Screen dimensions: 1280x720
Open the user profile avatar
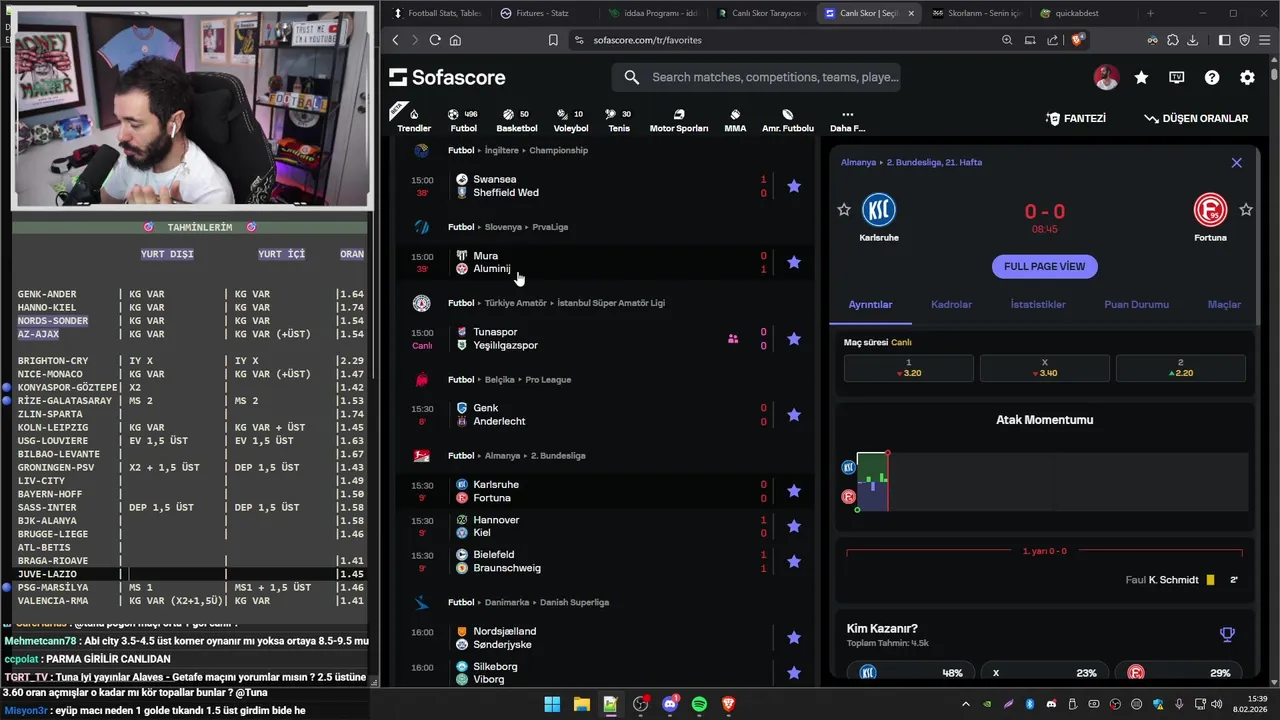[1106, 77]
